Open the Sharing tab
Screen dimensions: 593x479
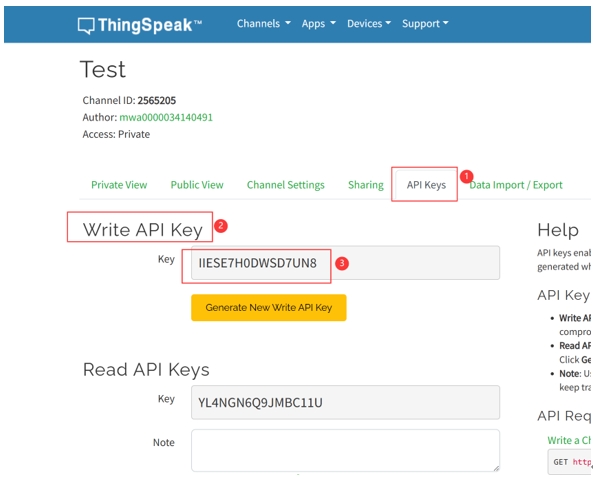(x=366, y=185)
